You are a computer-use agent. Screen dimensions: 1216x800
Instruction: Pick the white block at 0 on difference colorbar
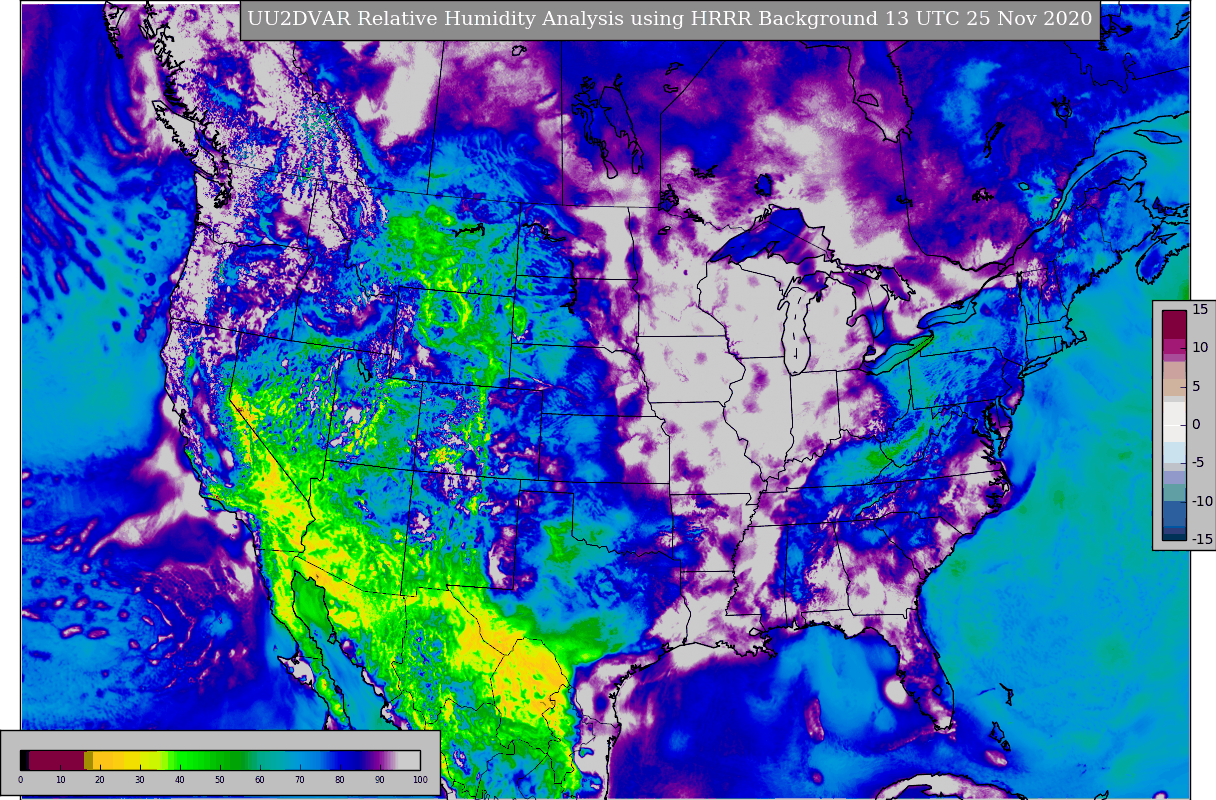[1174, 424]
